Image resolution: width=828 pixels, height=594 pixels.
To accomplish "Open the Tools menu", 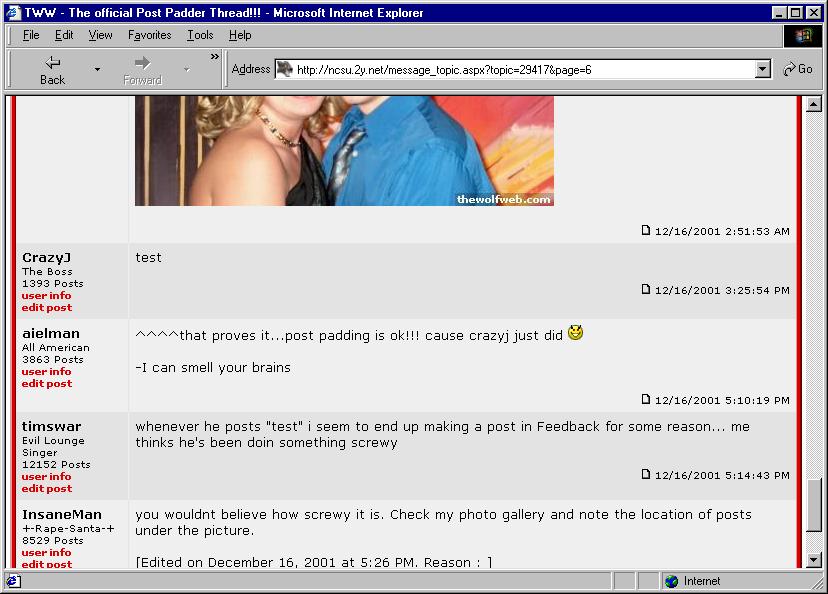I will (200, 35).
